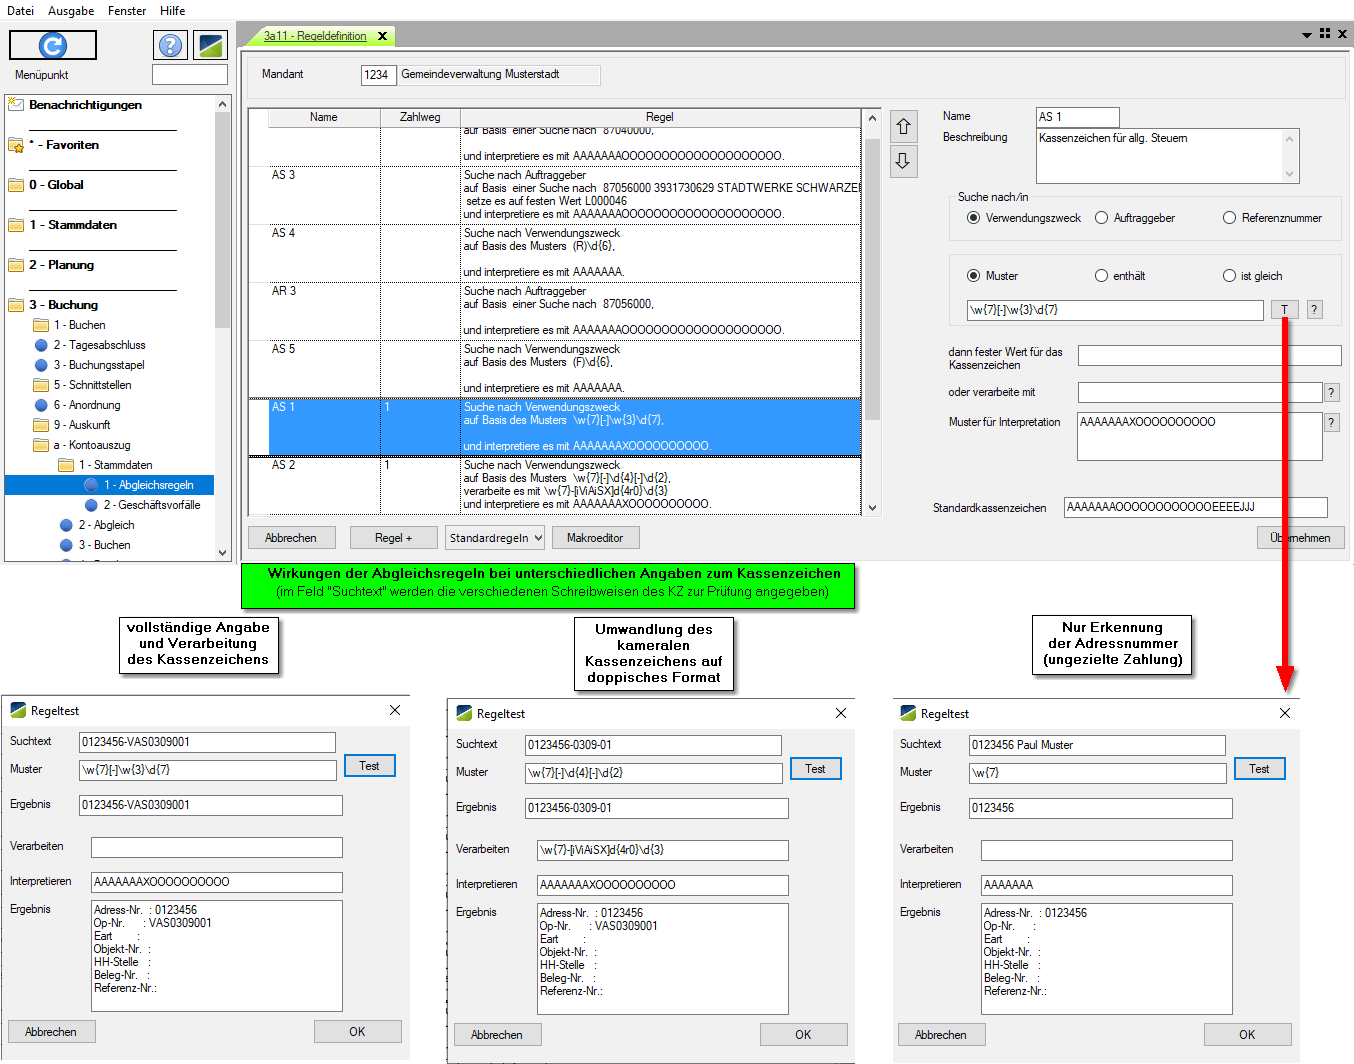1354x1064 pixels.
Task: Open the Standardregeln dropdown
Action: click(495, 538)
